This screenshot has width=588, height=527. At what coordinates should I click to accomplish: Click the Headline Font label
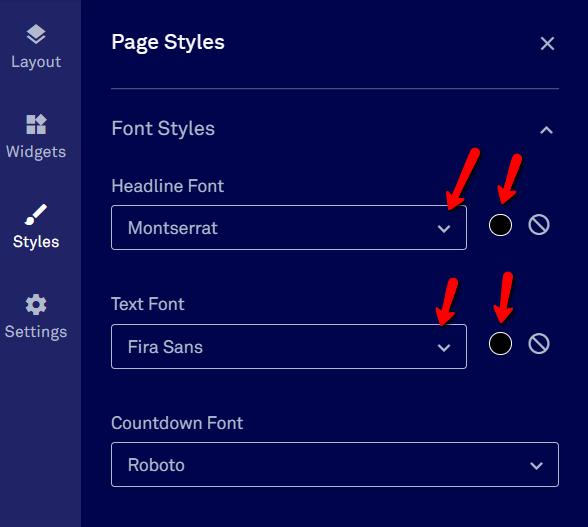pos(168,186)
